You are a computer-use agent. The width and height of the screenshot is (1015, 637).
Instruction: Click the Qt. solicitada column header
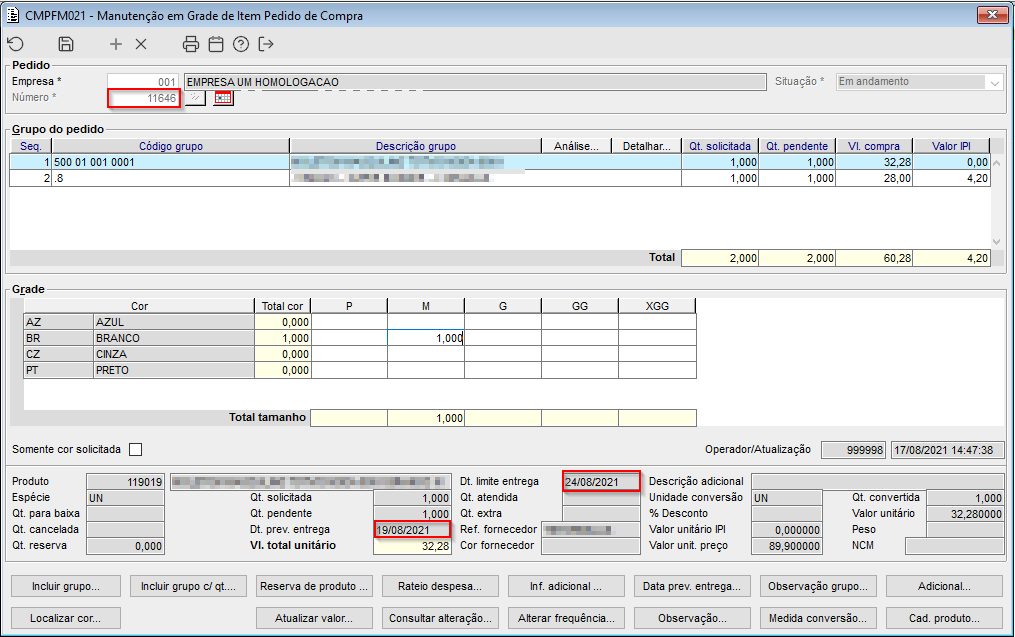[x=720, y=146]
